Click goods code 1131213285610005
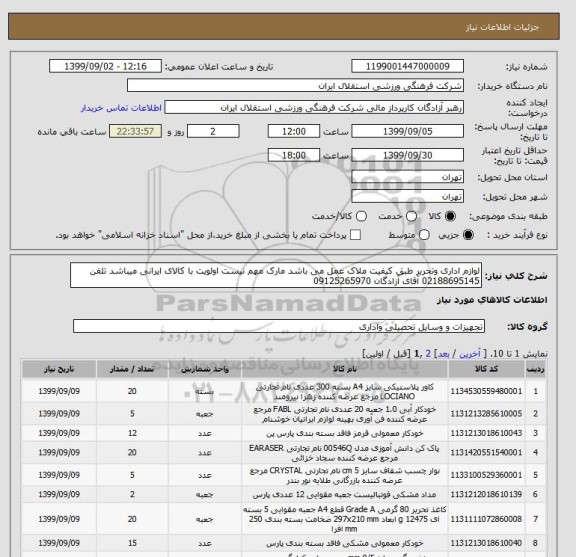The image size is (576, 557). coord(486,414)
